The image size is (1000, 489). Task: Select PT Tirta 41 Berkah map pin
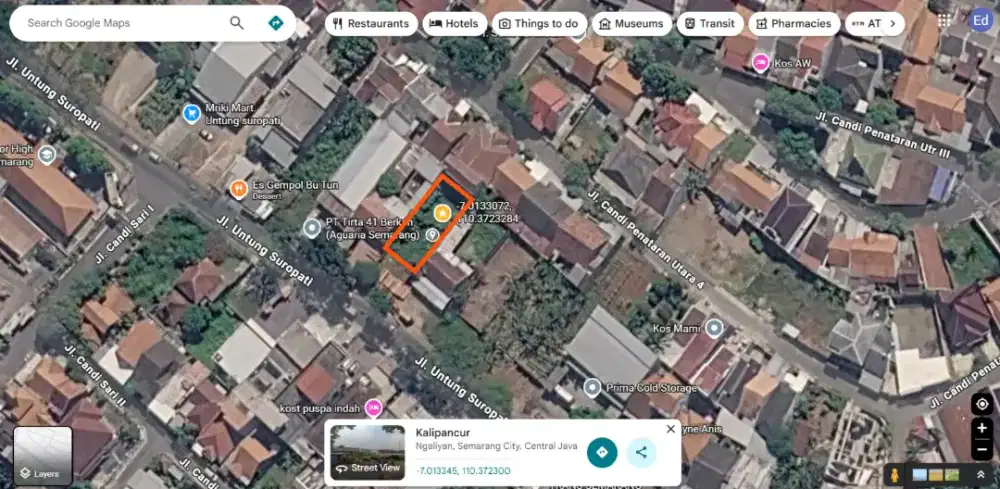pos(312,228)
